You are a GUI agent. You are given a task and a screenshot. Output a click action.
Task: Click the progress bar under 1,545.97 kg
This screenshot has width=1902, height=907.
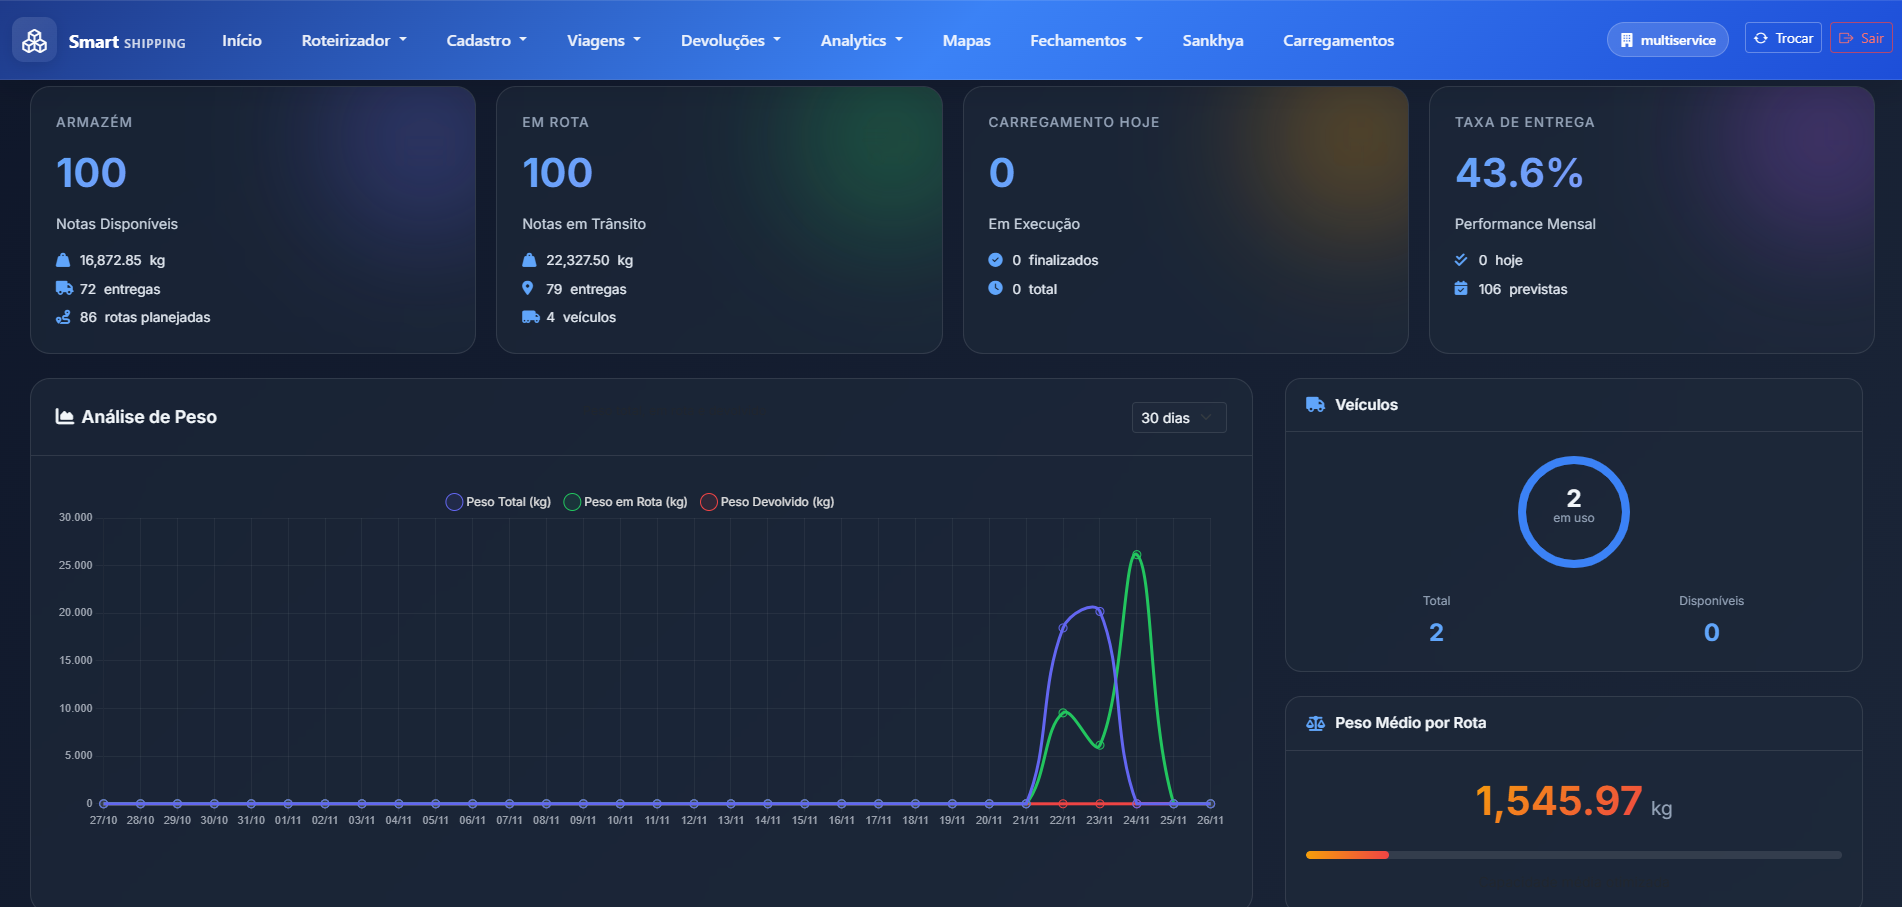point(1573,855)
